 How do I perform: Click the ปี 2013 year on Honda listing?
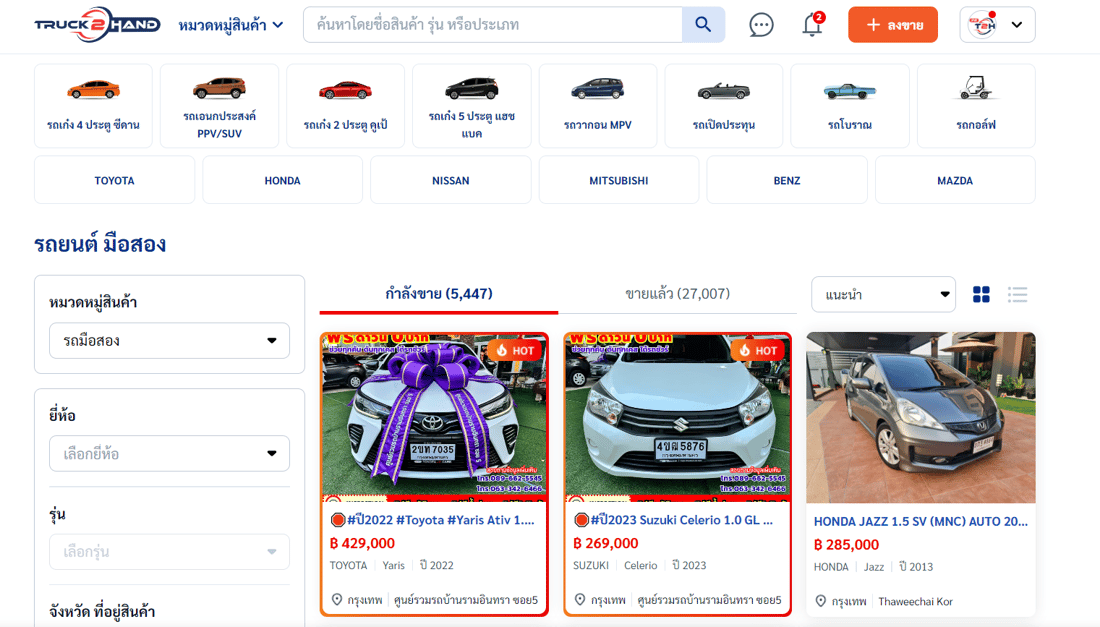point(916,567)
